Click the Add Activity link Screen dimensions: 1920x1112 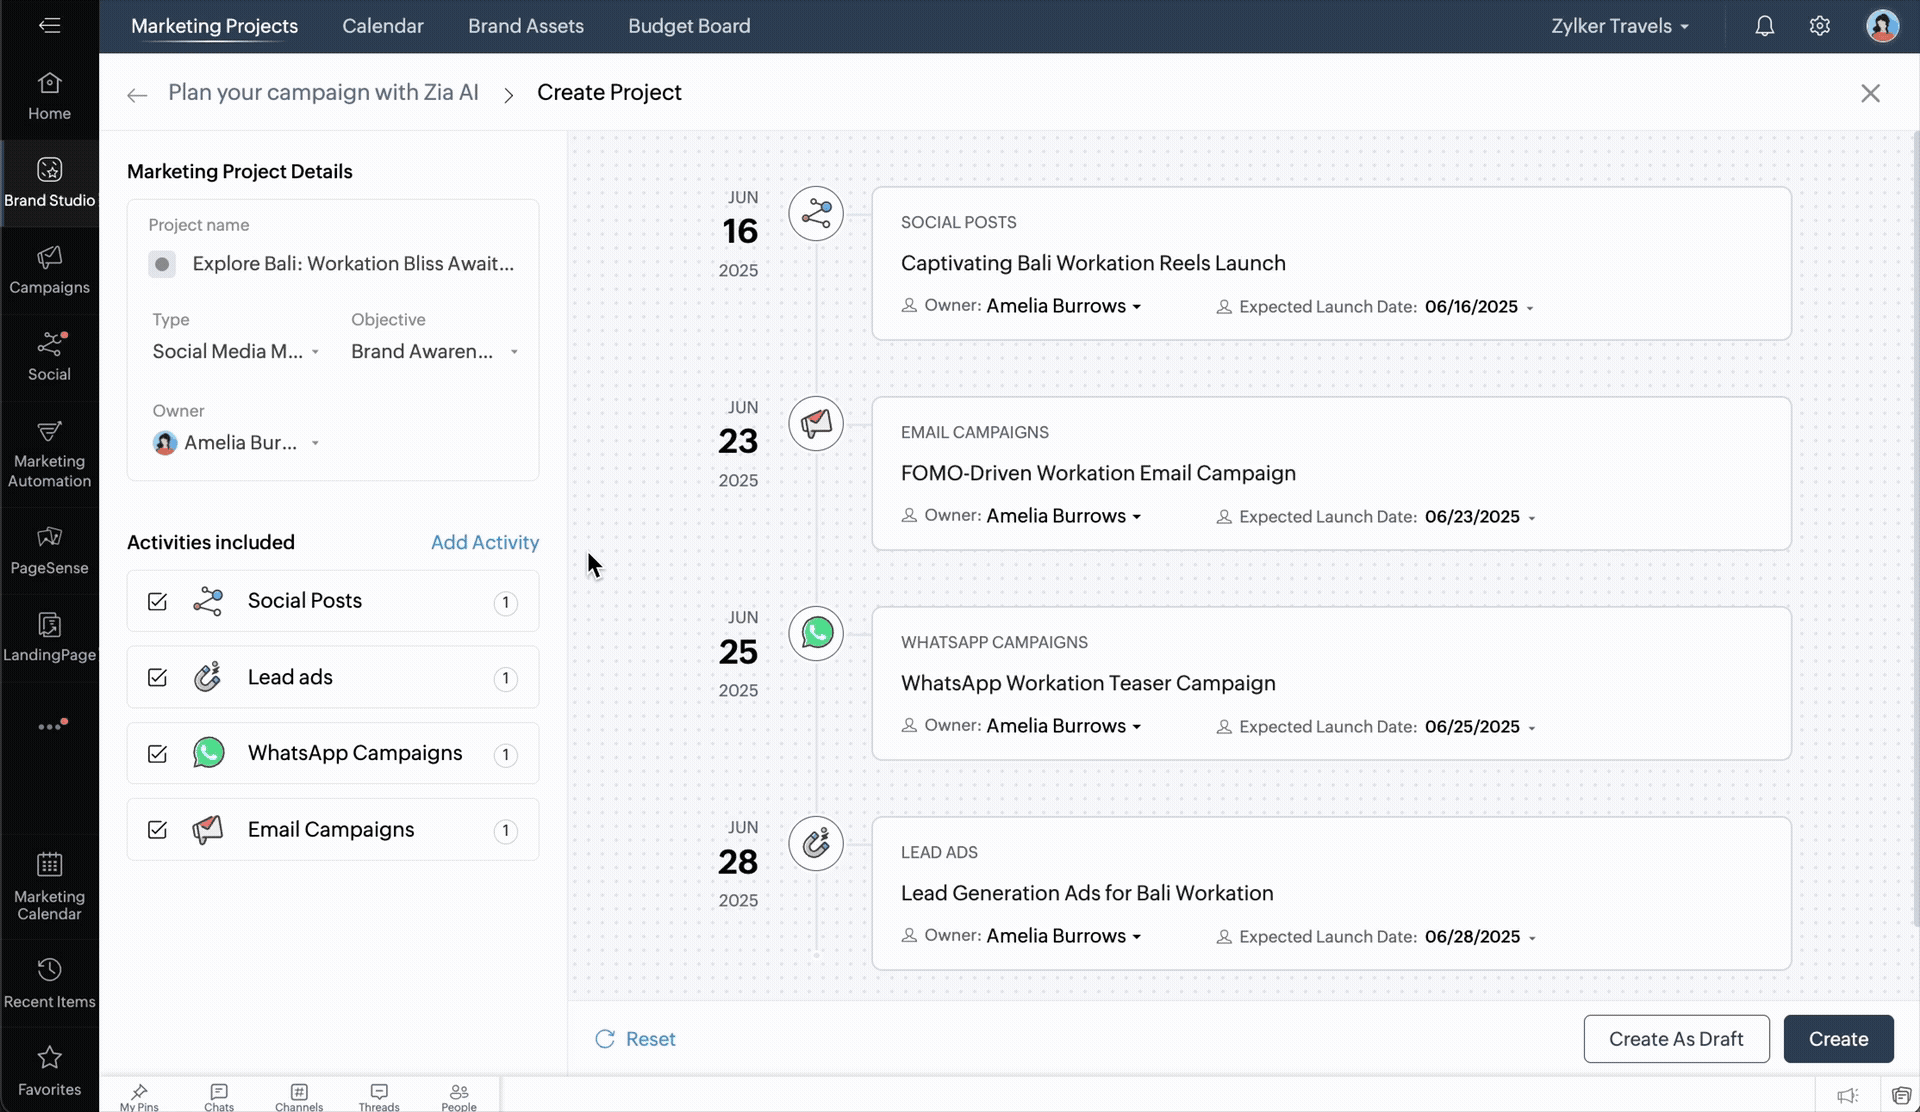484,542
